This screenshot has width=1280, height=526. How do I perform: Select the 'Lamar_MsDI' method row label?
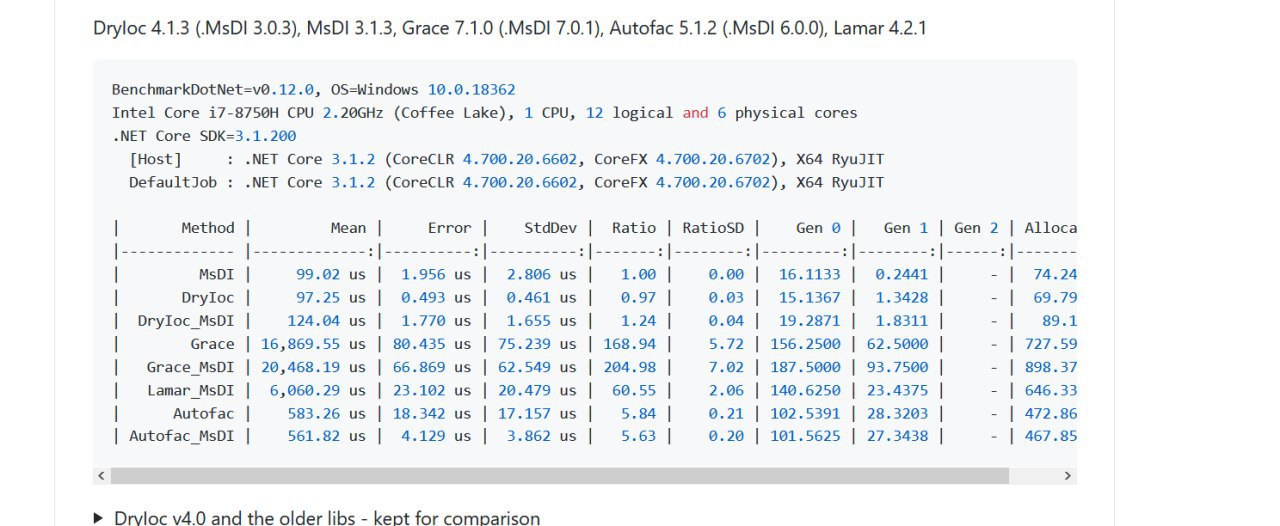pyautogui.click(x=190, y=390)
